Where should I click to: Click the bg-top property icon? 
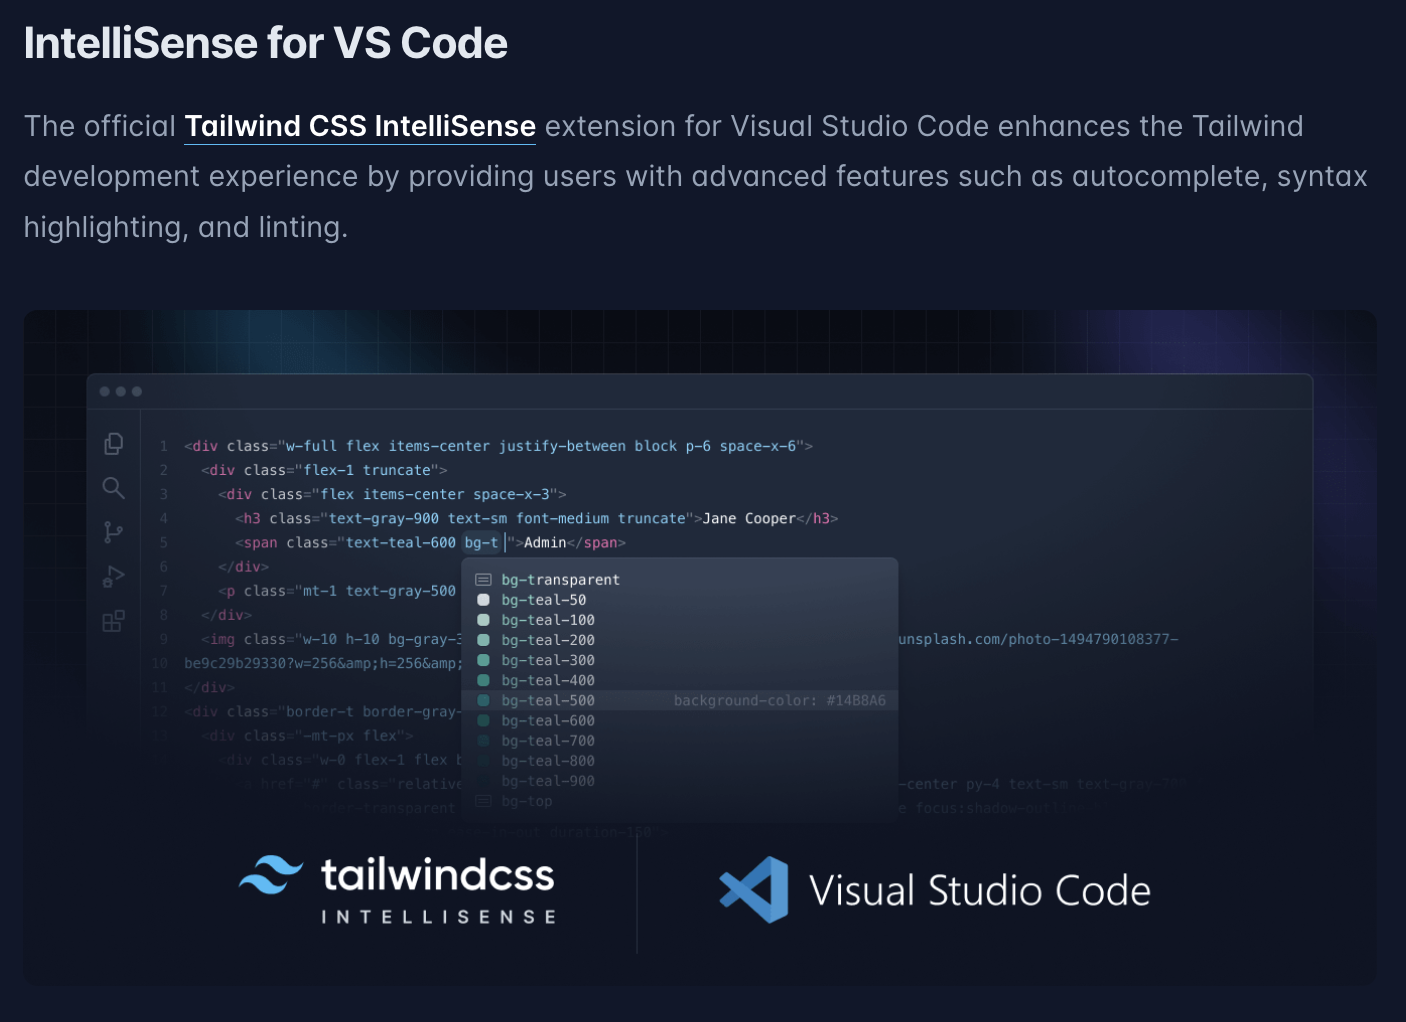pyautogui.click(x=483, y=801)
